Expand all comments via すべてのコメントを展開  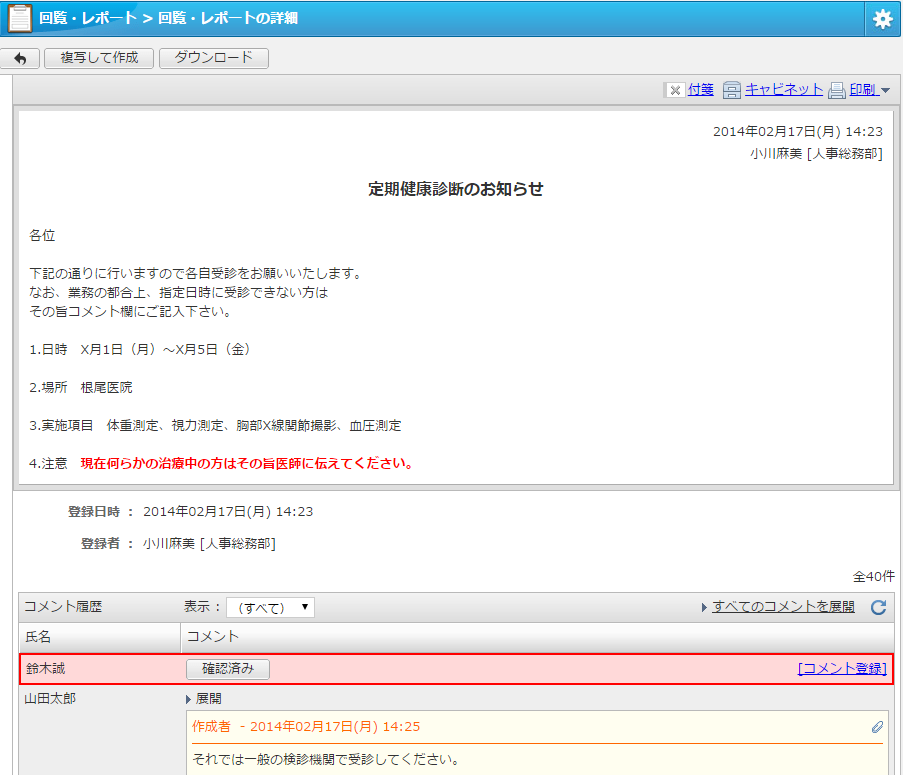click(x=783, y=607)
